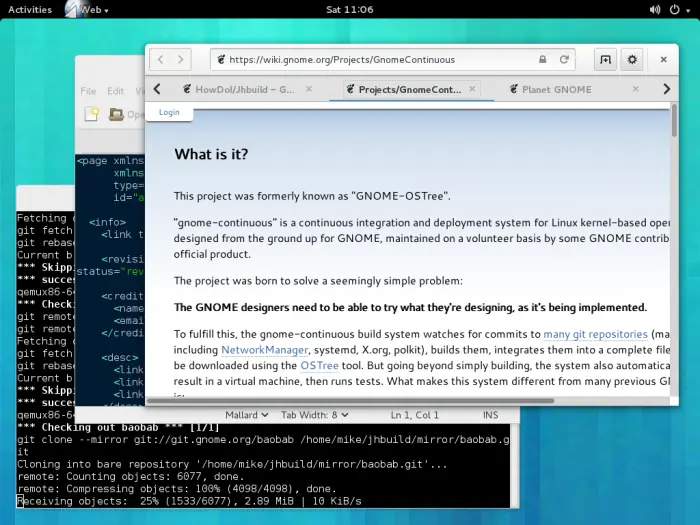Create a new document in gedit
Image resolution: width=700 pixels, height=525 pixels.
[x=92, y=114]
